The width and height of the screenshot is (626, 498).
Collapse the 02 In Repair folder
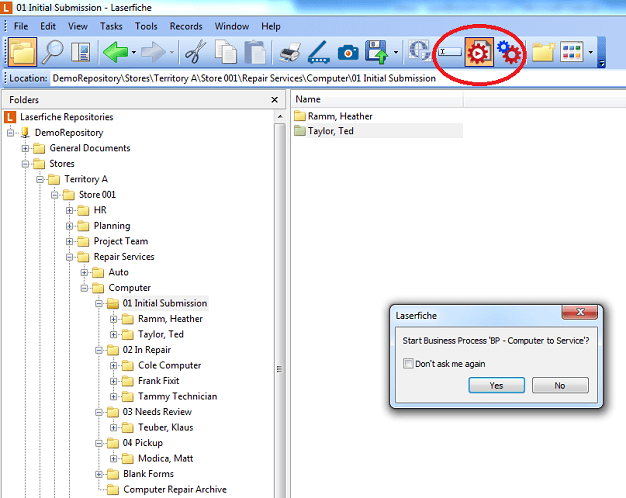coord(99,350)
